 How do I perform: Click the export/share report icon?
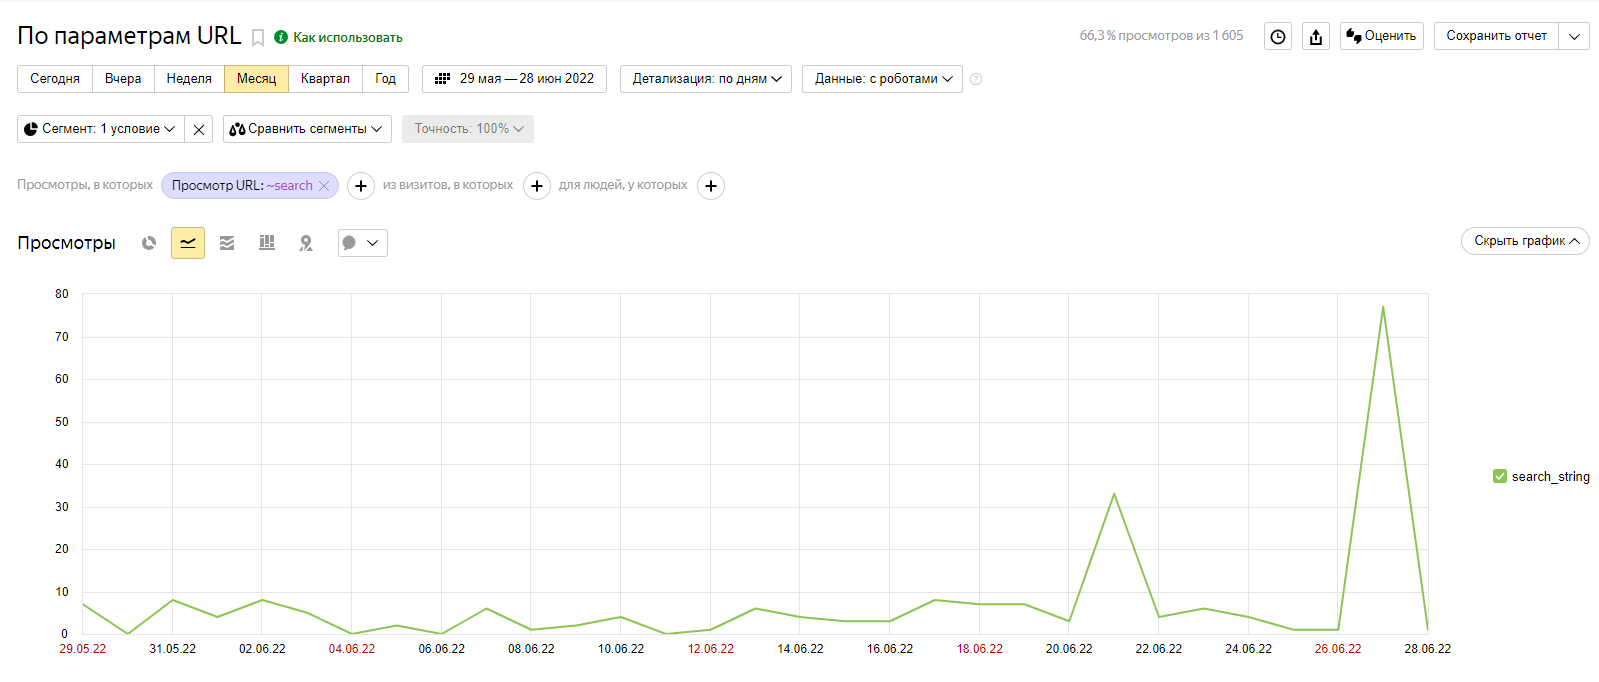coord(1316,37)
